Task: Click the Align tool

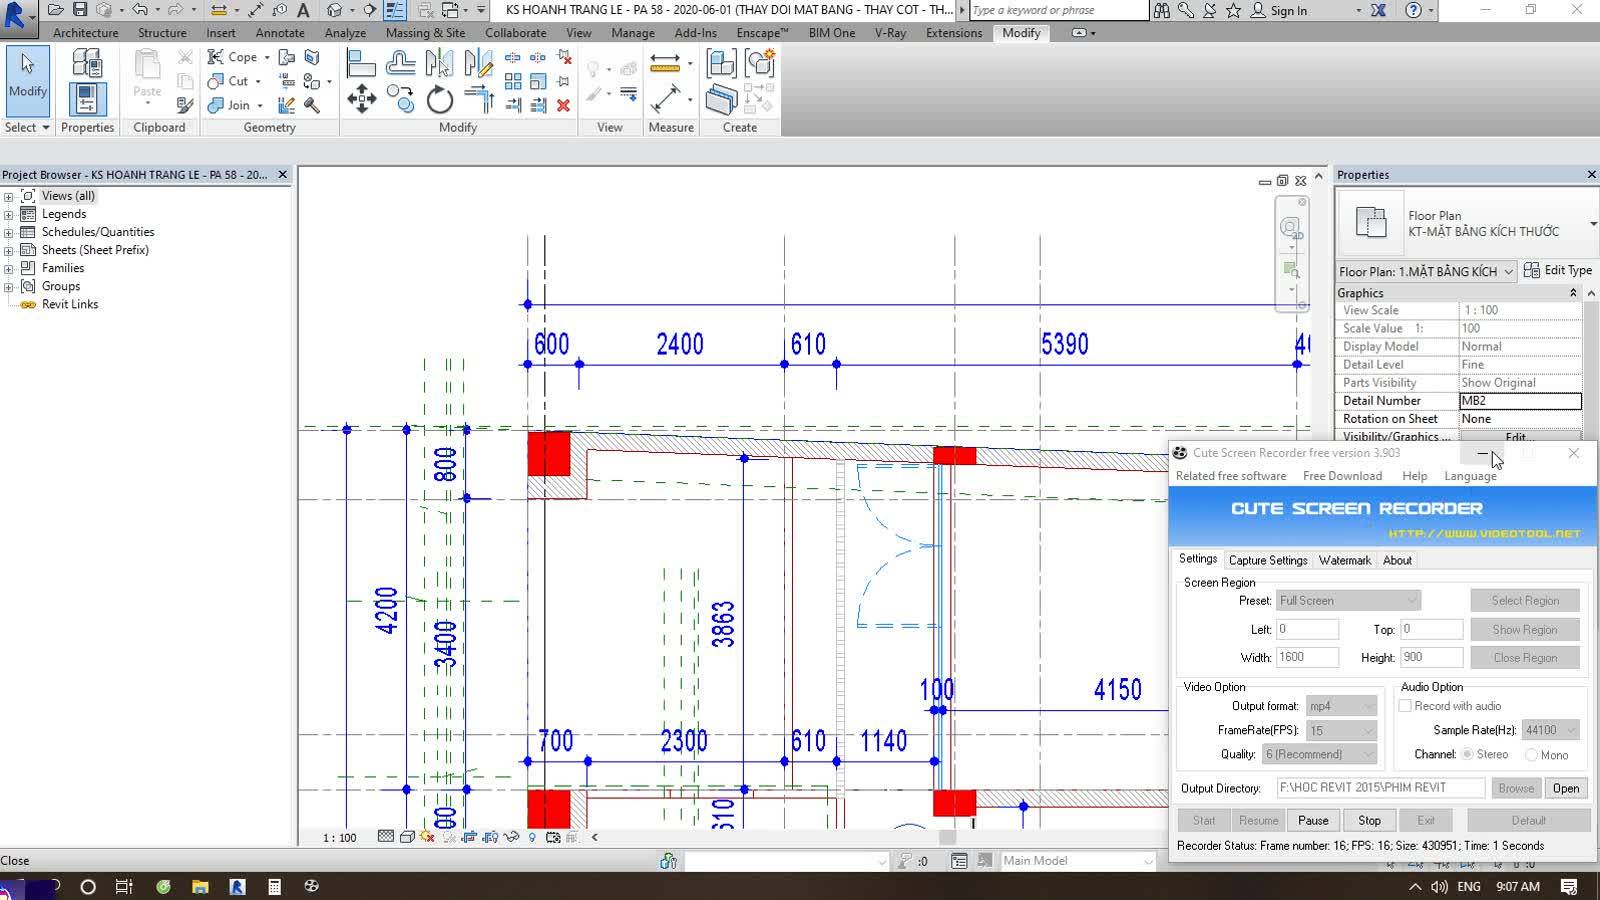Action: (x=361, y=65)
